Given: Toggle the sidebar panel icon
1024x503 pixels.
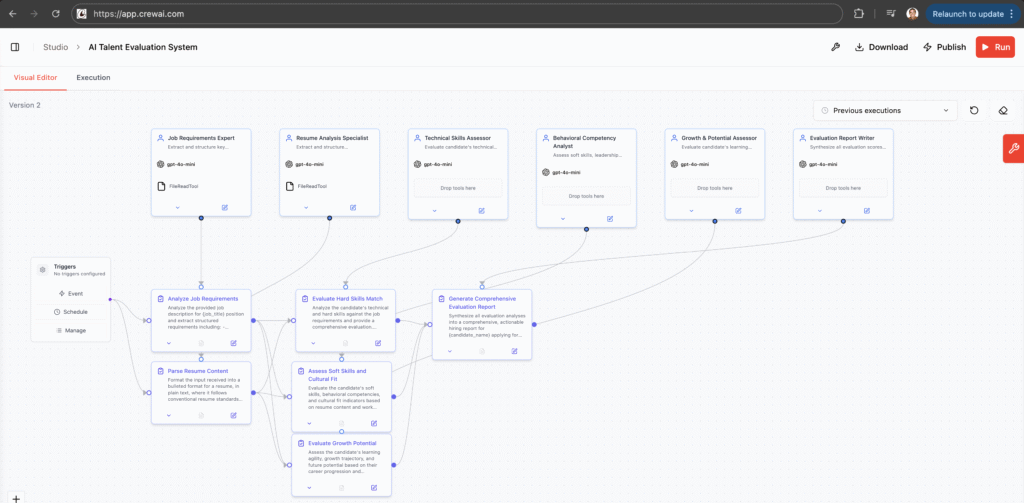Looking at the screenshot, I should 15,47.
